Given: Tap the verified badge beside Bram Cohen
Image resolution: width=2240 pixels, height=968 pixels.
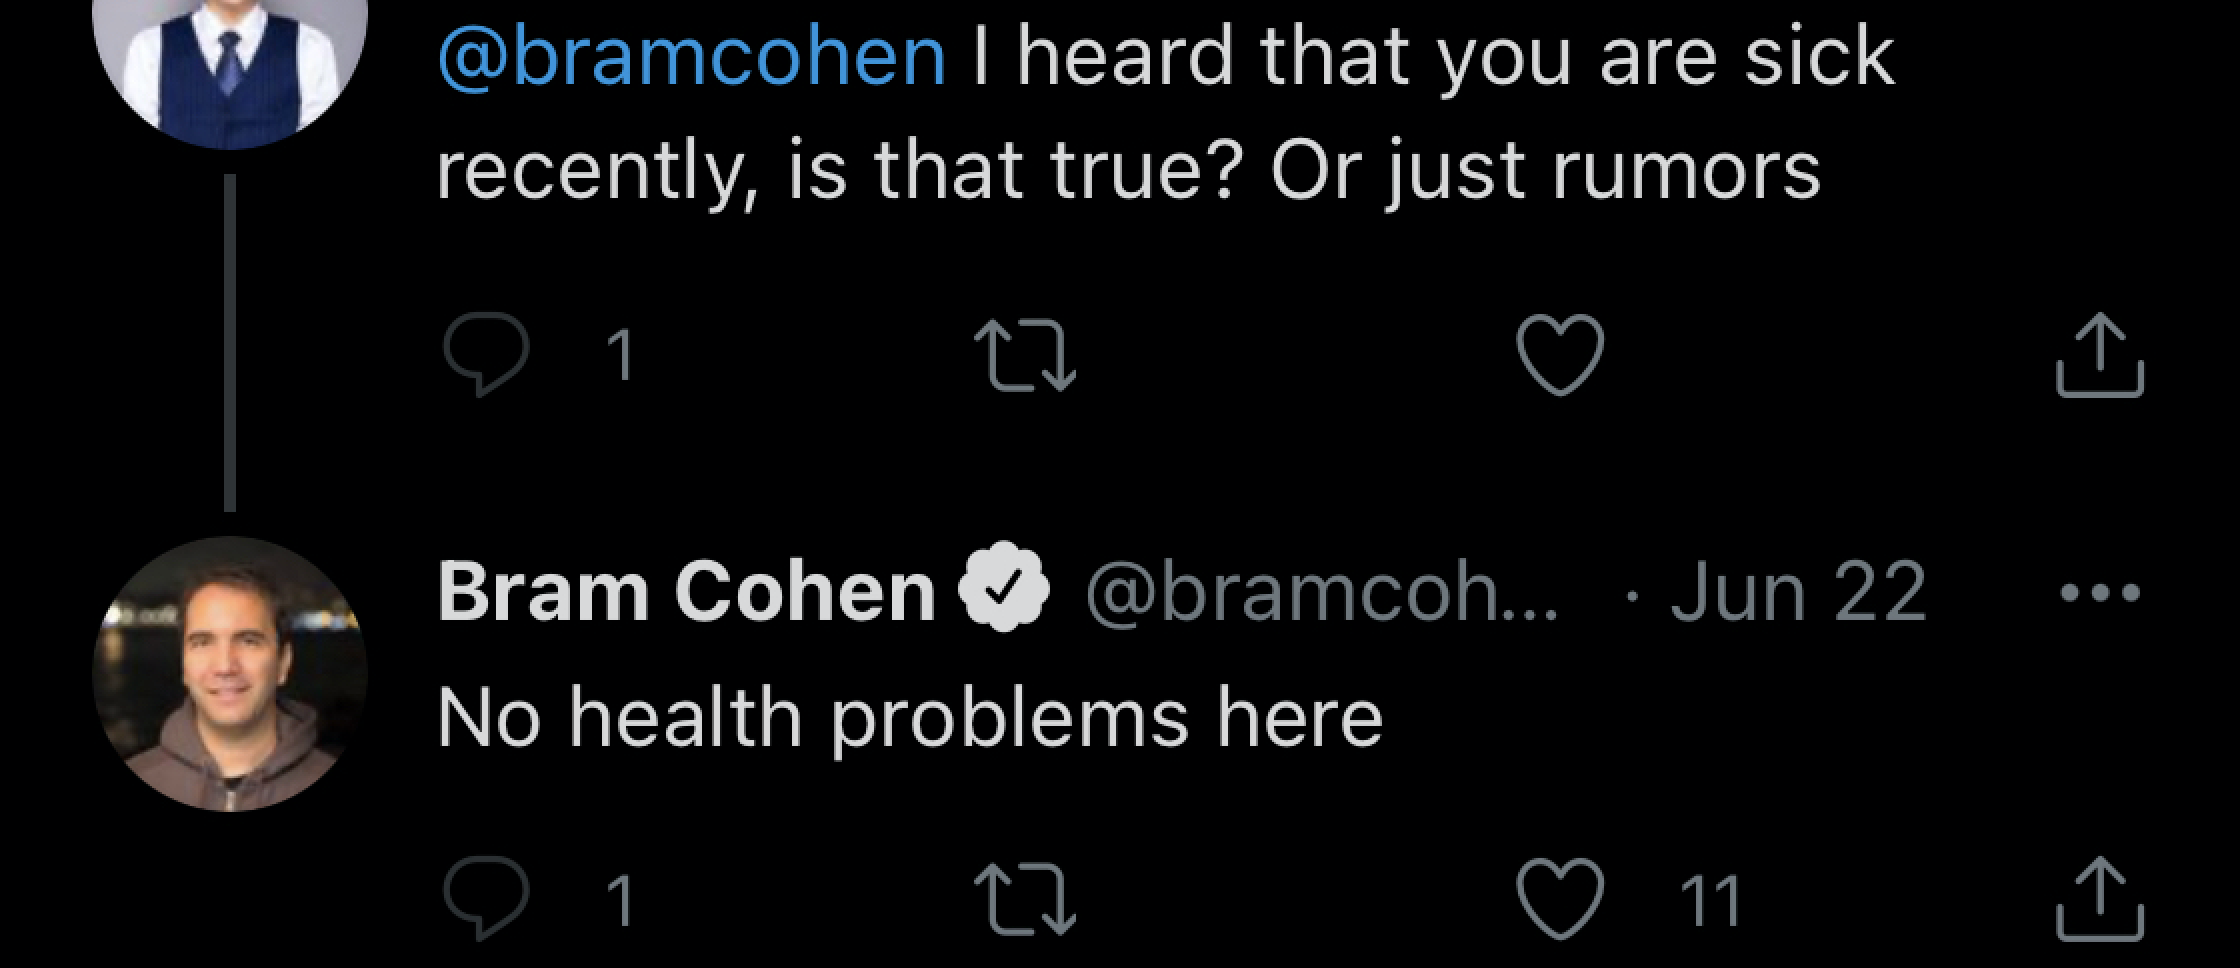Looking at the screenshot, I should click(1004, 591).
